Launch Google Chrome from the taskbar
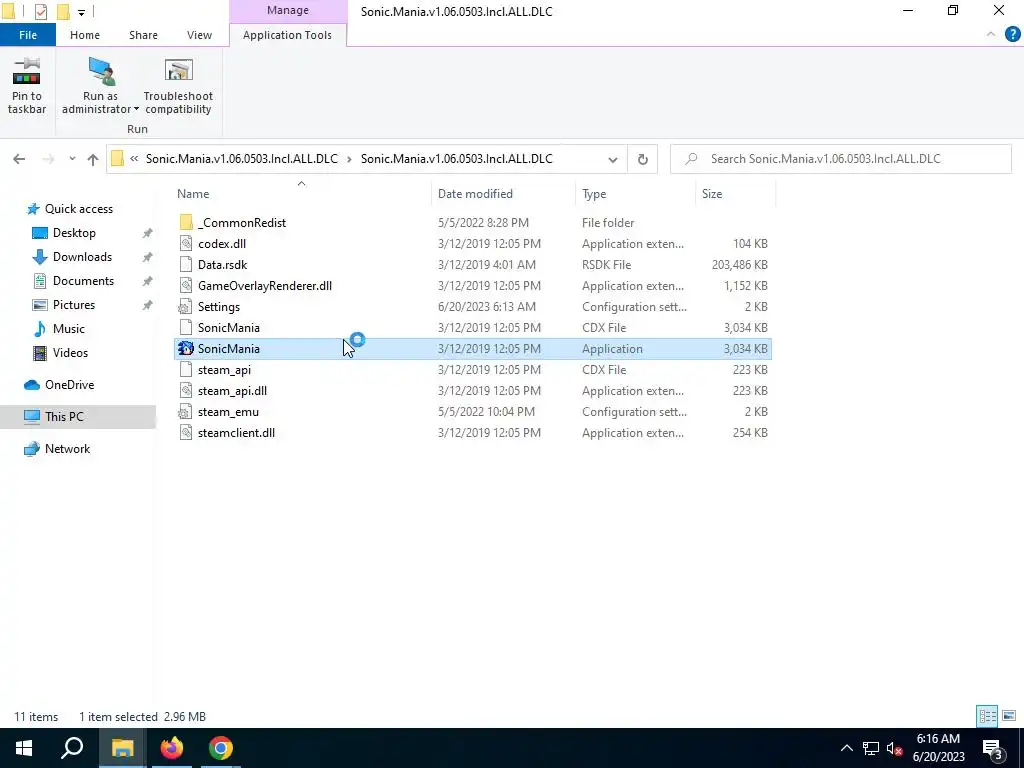Viewport: 1024px width, 768px height. pyautogui.click(x=221, y=748)
